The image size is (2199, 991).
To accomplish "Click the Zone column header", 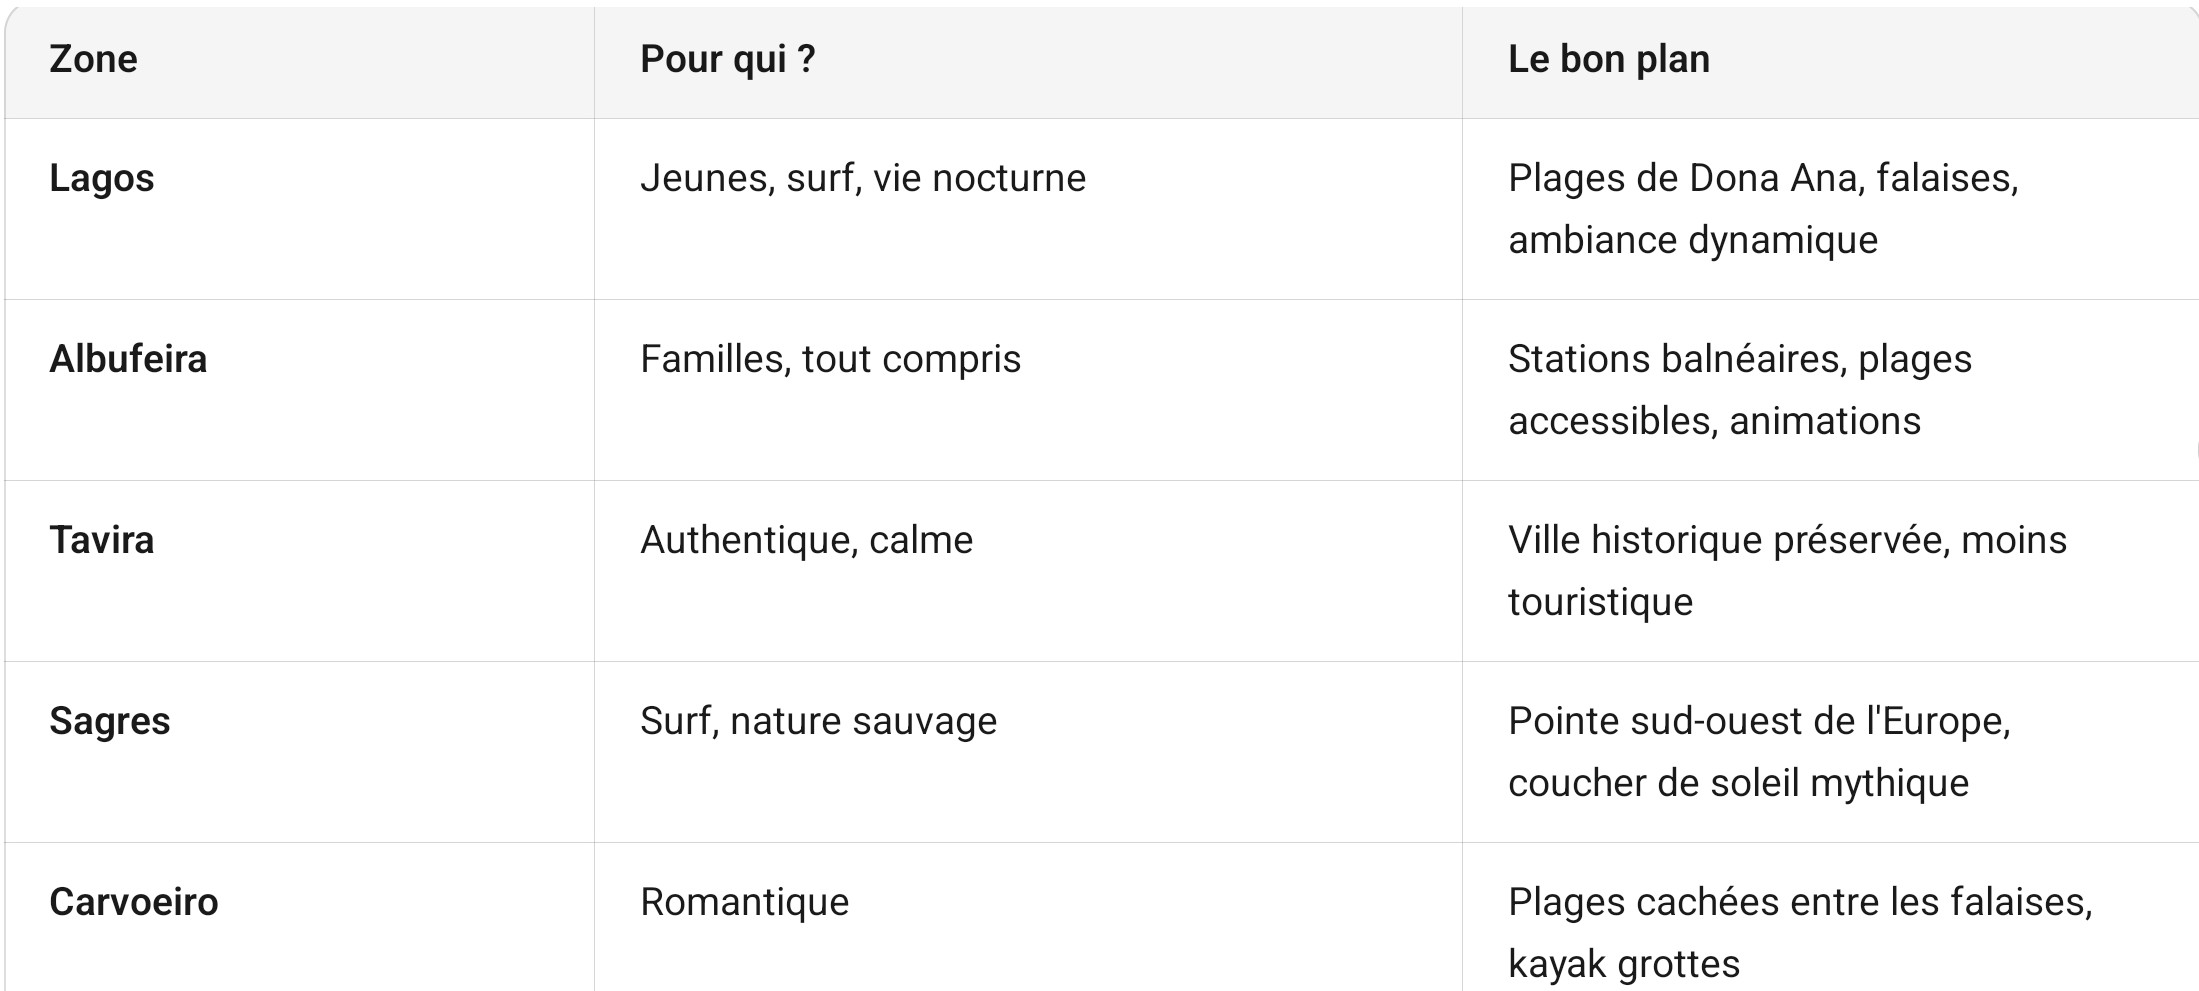I will coord(93,60).
